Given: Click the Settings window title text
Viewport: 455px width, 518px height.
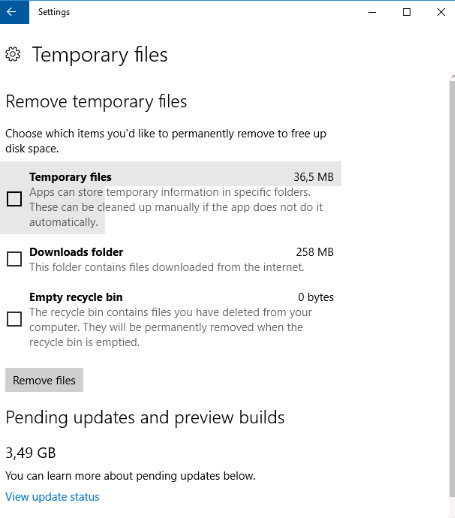Looking at the screenshot, I should (54, 12).
